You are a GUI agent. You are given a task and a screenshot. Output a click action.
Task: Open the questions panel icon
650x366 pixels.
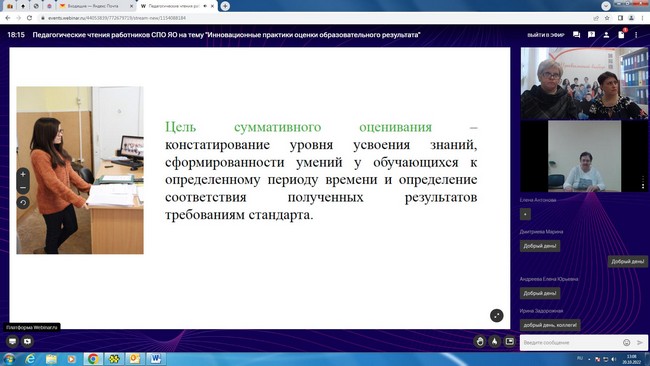[x=591, y=35]
